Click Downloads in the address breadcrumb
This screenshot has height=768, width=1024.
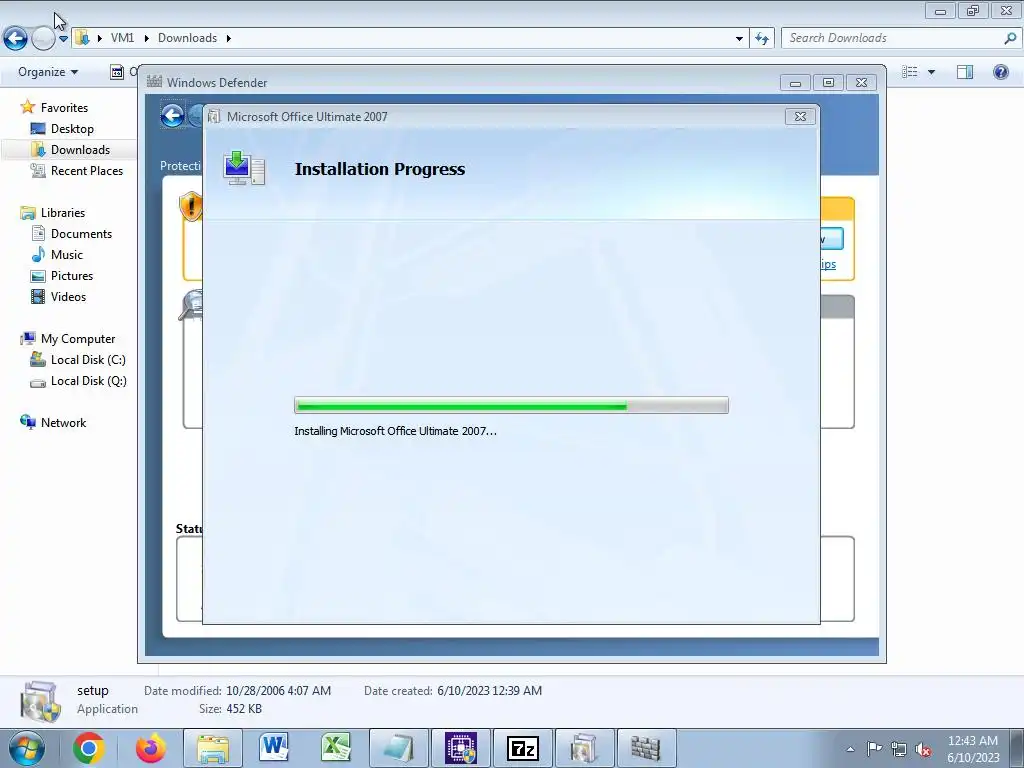187,38
